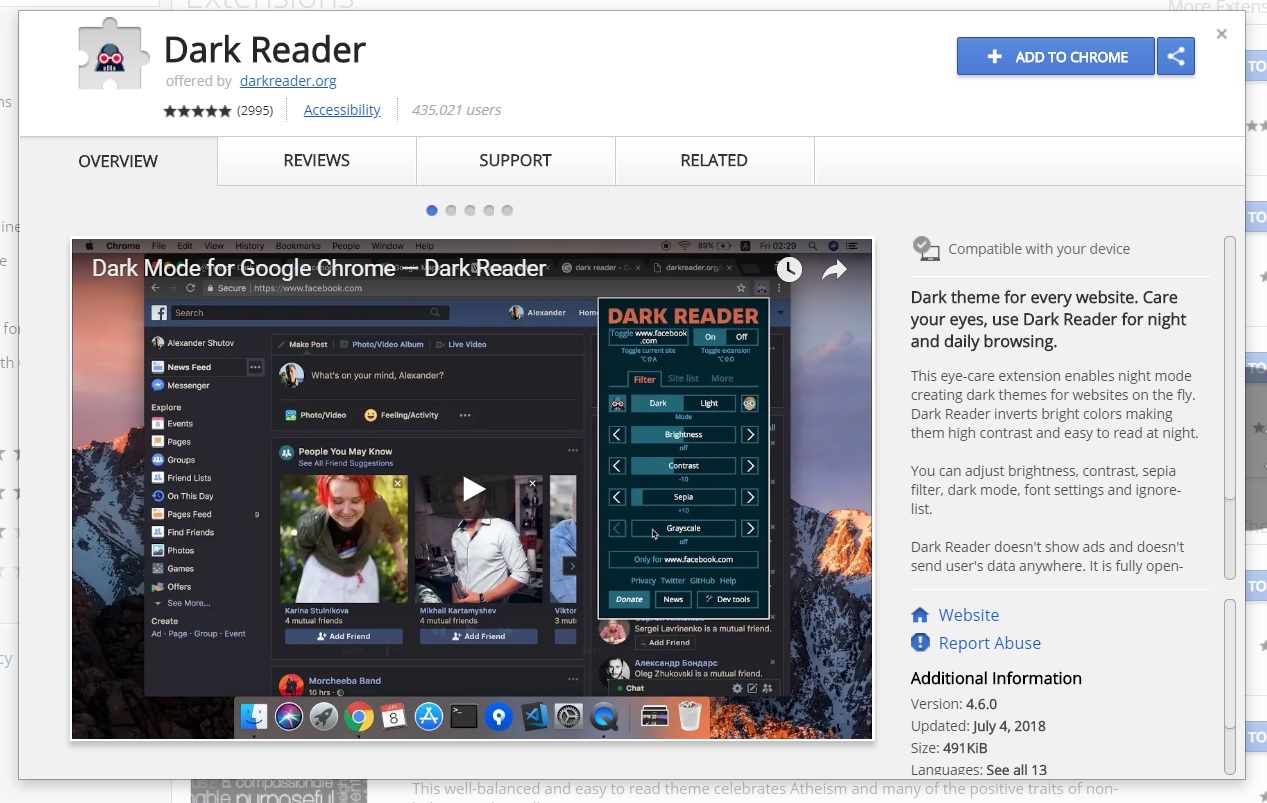Click Terminal icon in video dock

coord(464,716)
